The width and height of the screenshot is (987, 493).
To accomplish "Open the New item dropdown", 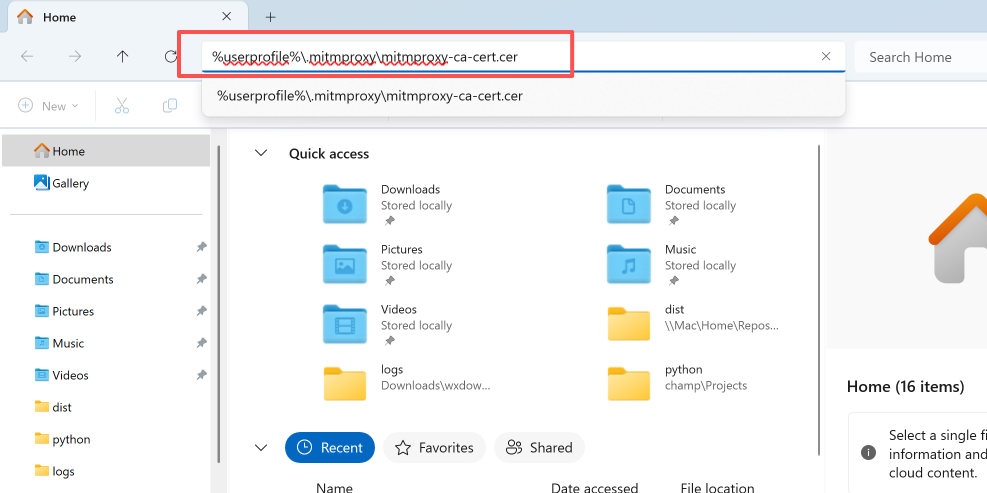I will click(x=47, y=106).
